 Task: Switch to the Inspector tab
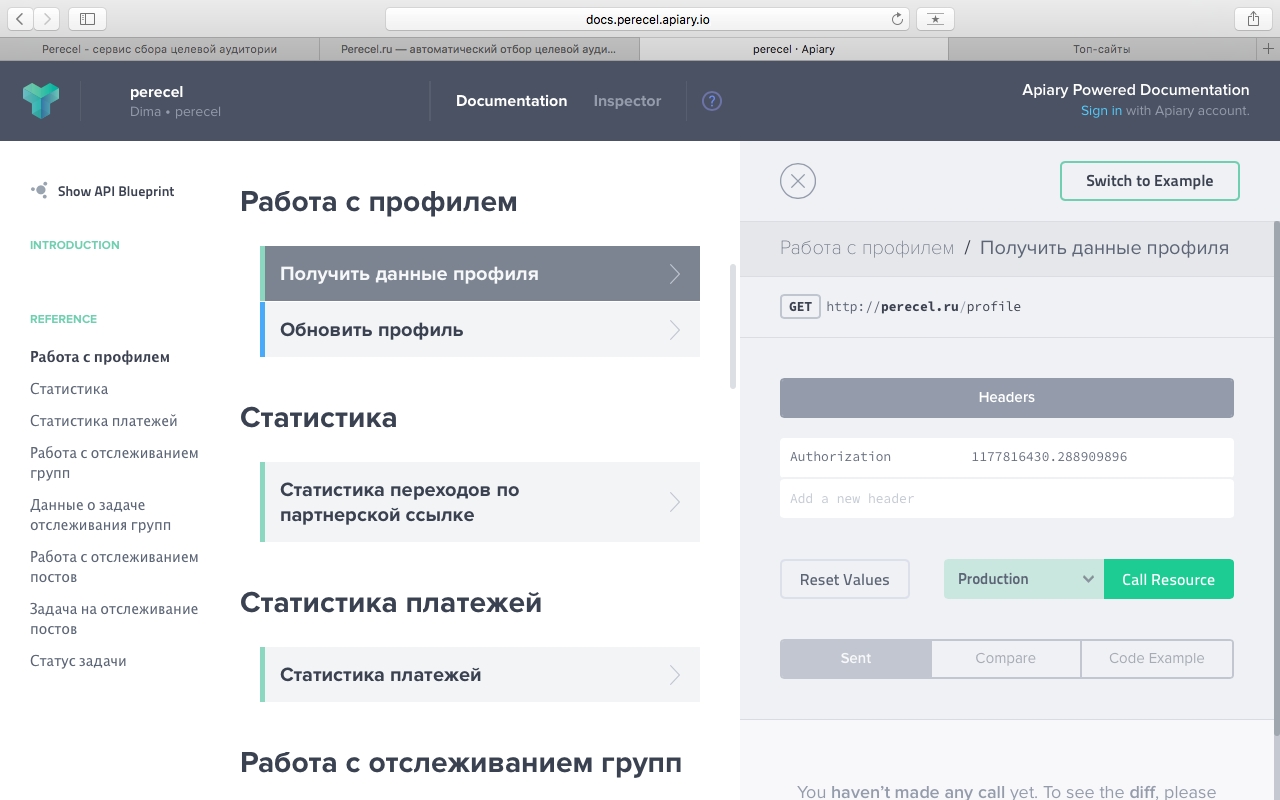point(627,101)
